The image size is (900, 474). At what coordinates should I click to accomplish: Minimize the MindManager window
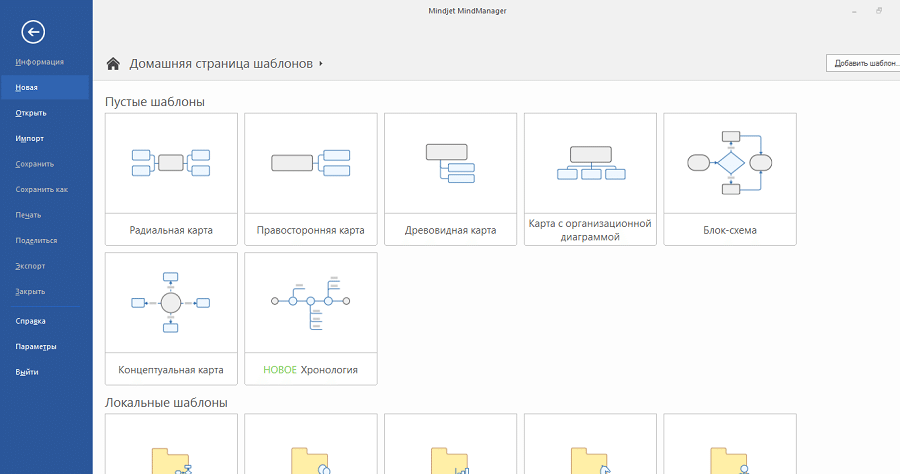854,11
